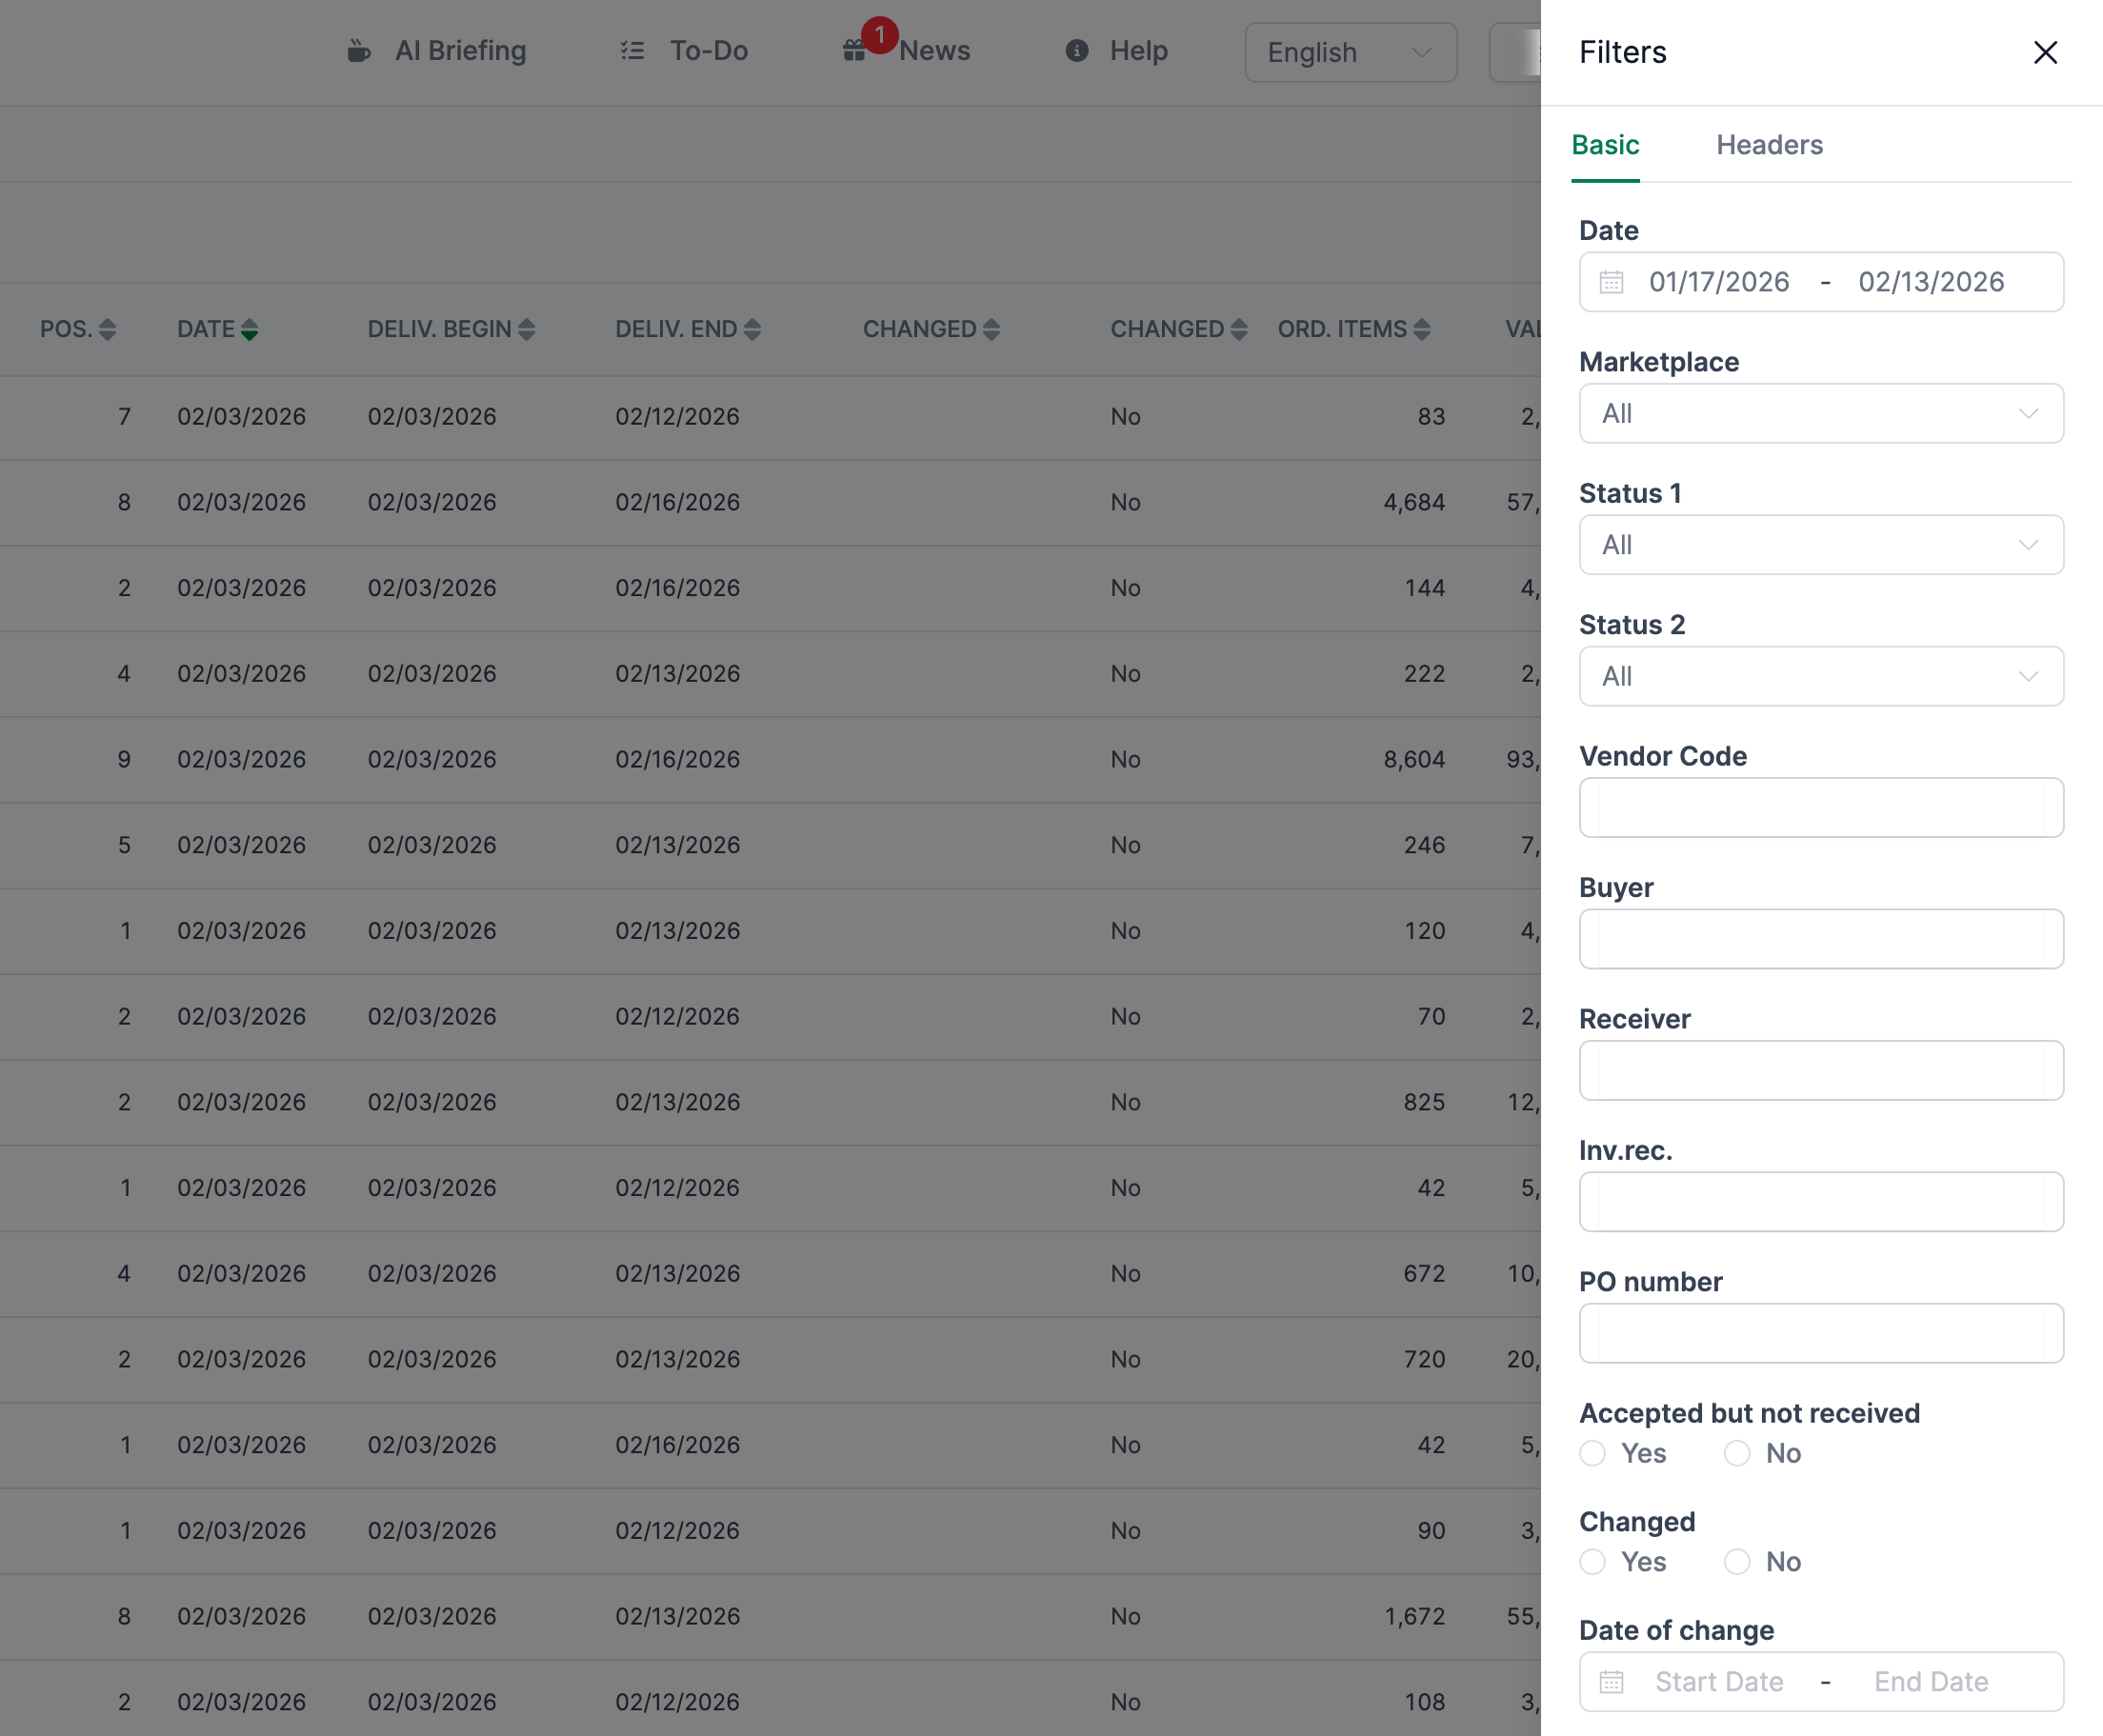Click the calendar icon in the Date filter

pyautogui.click(x=1611, y=283)
